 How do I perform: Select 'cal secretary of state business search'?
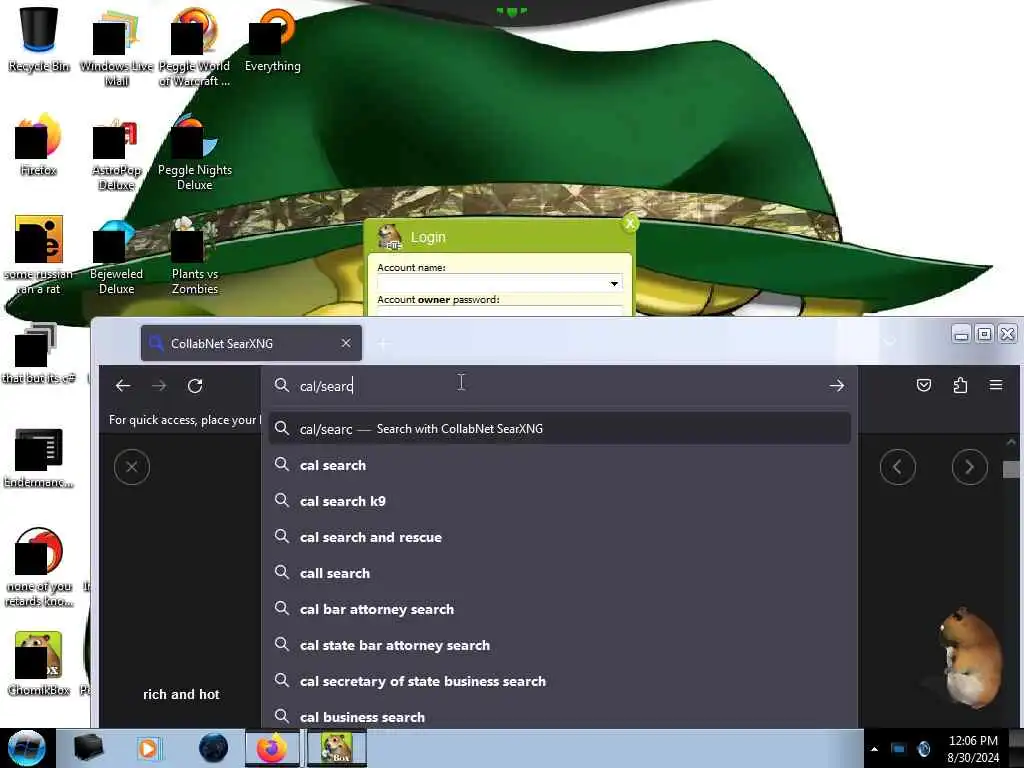click(560, 680)
